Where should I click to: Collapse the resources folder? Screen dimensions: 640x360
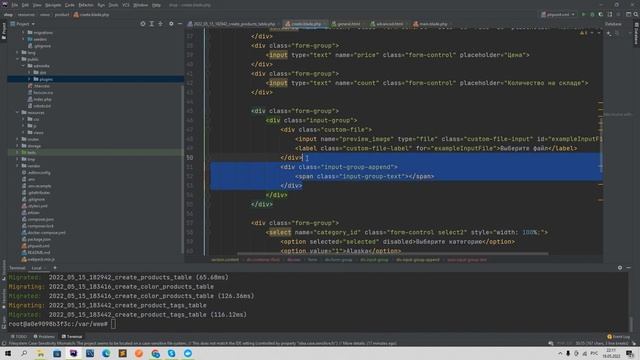pyautogui.click(x=18, y=113)
